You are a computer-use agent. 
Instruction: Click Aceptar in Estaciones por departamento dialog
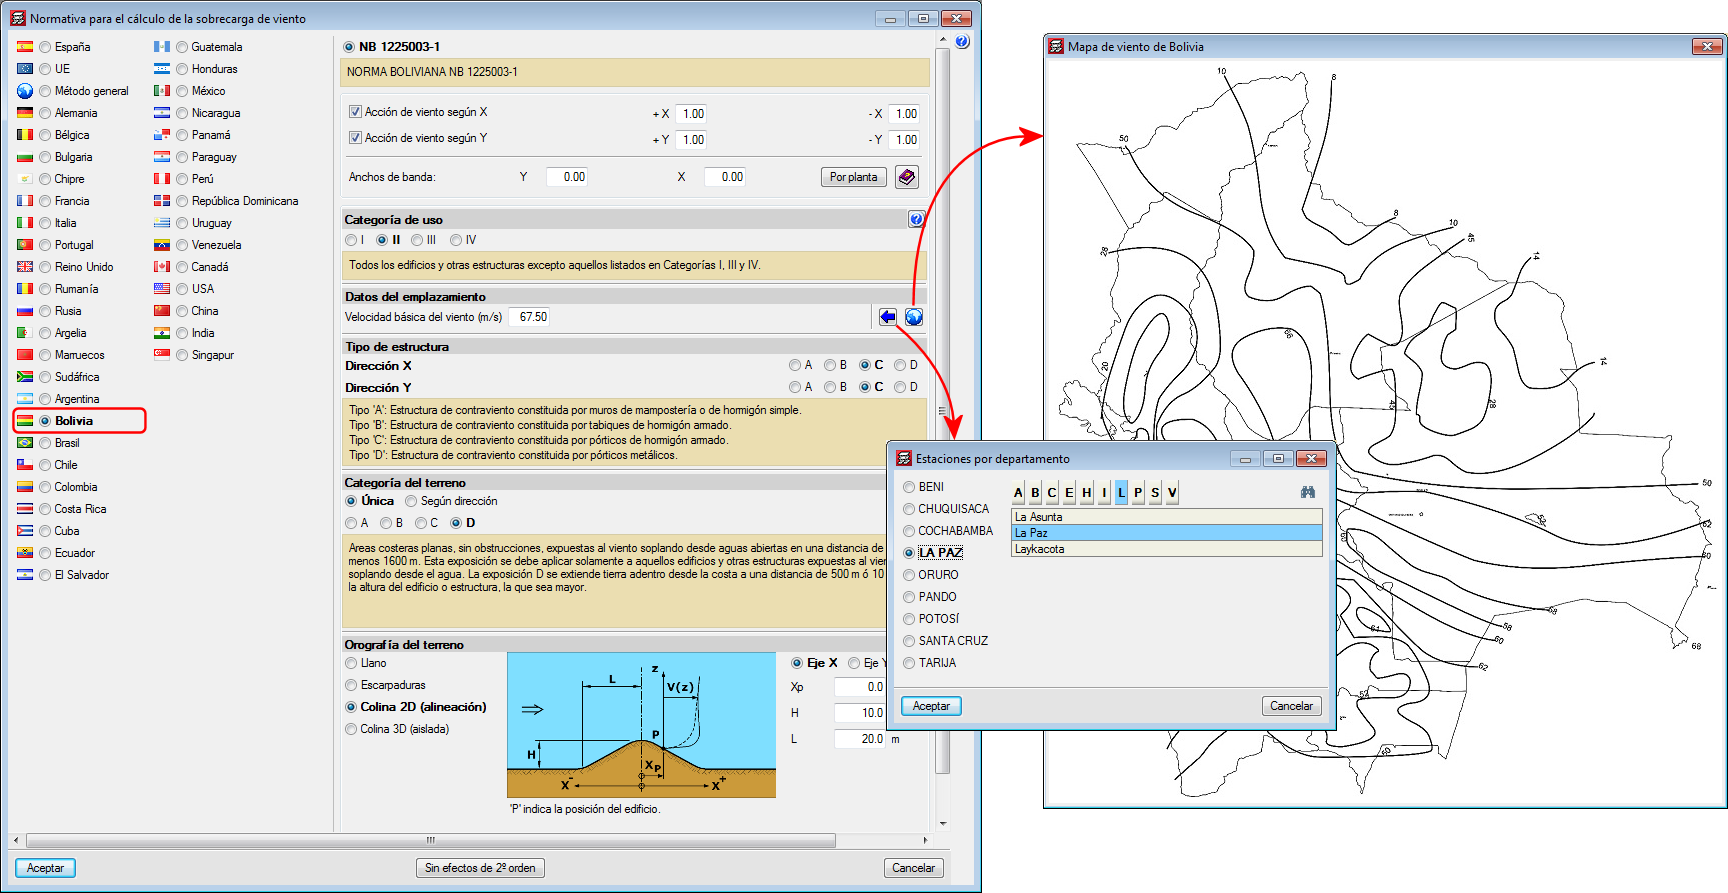[x=931, y=706]
